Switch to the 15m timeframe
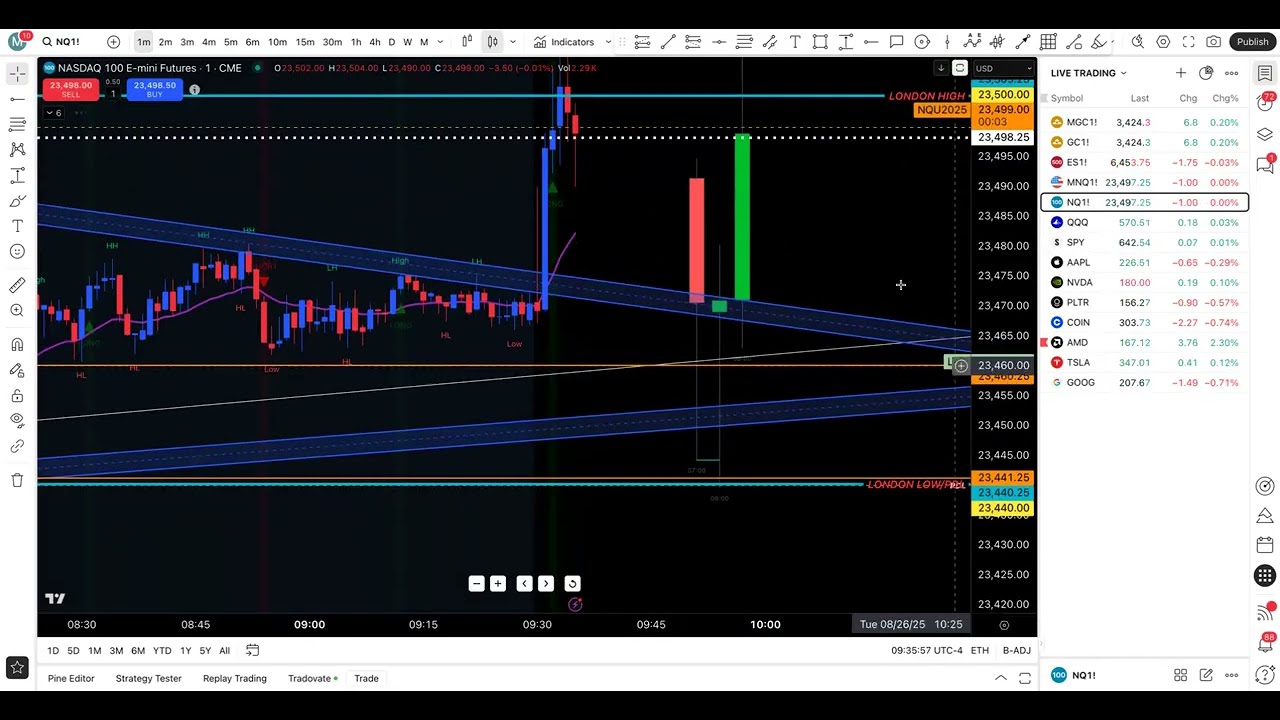This screenshot has height=720, width=1280. point(305,42)
